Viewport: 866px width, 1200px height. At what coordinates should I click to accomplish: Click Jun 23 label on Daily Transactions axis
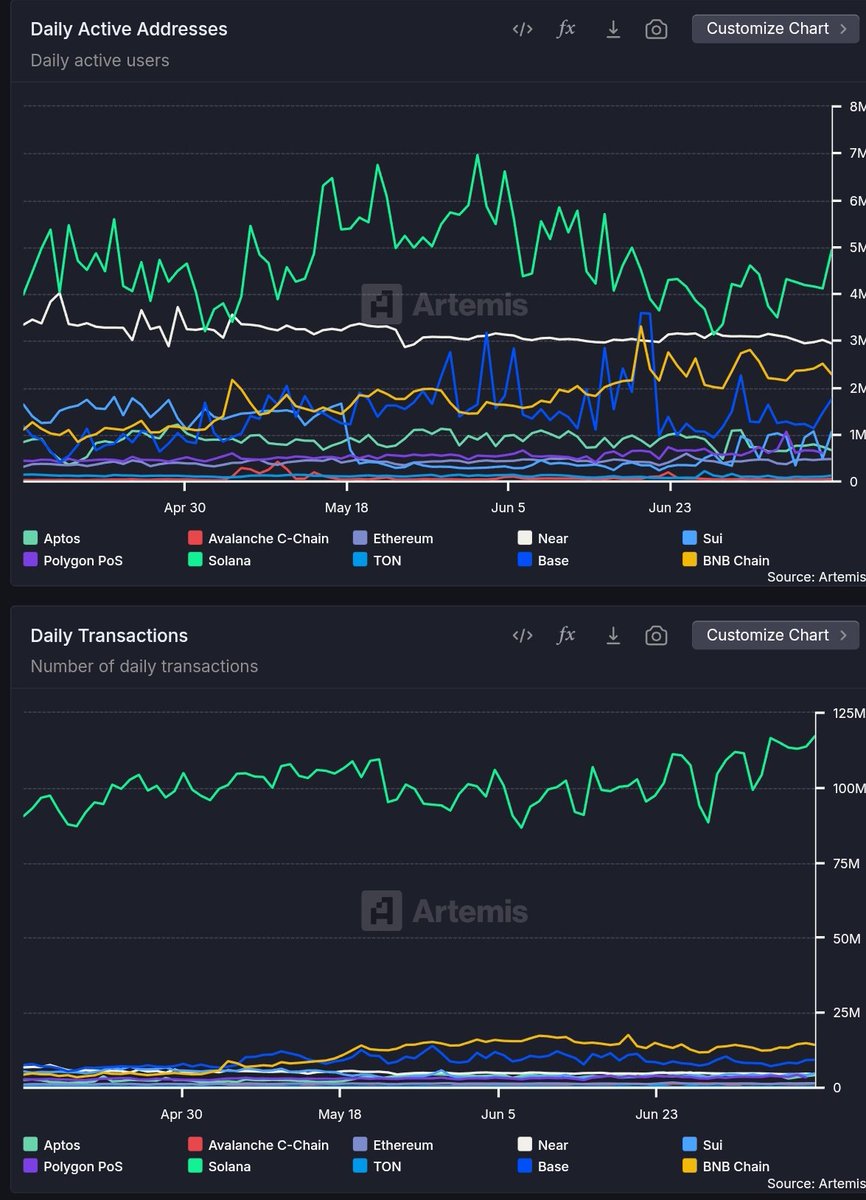tap(657, 1114)
